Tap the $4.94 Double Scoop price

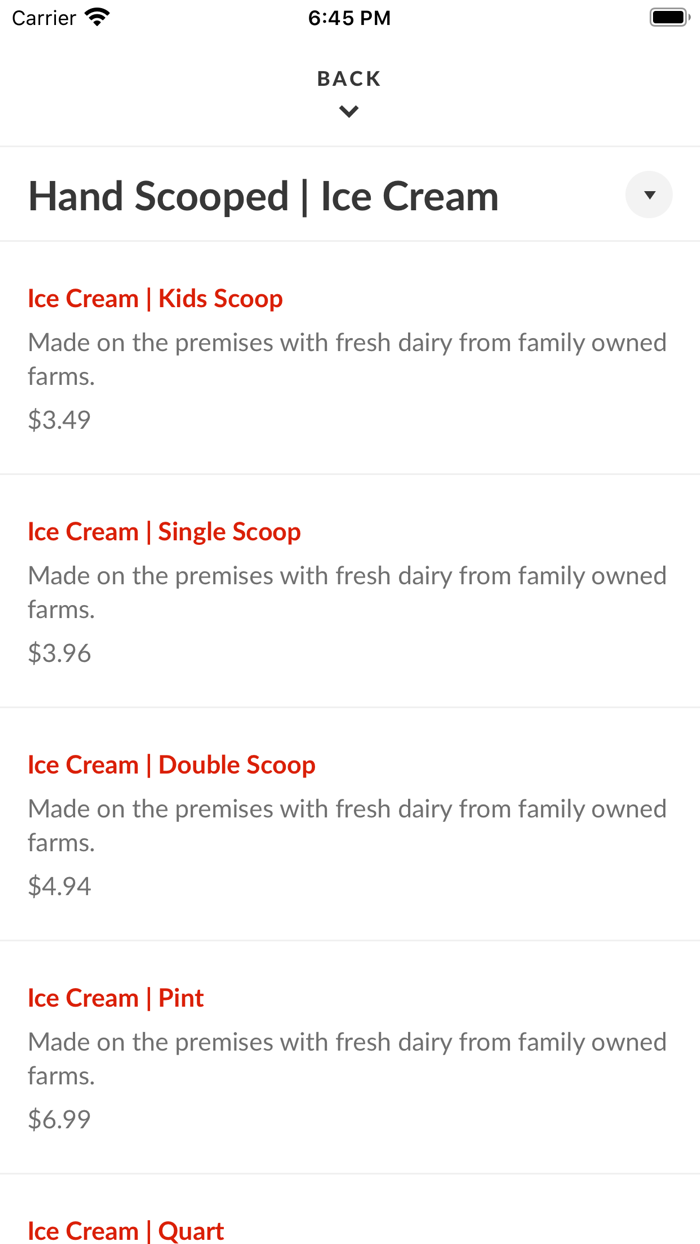point(59,885)
